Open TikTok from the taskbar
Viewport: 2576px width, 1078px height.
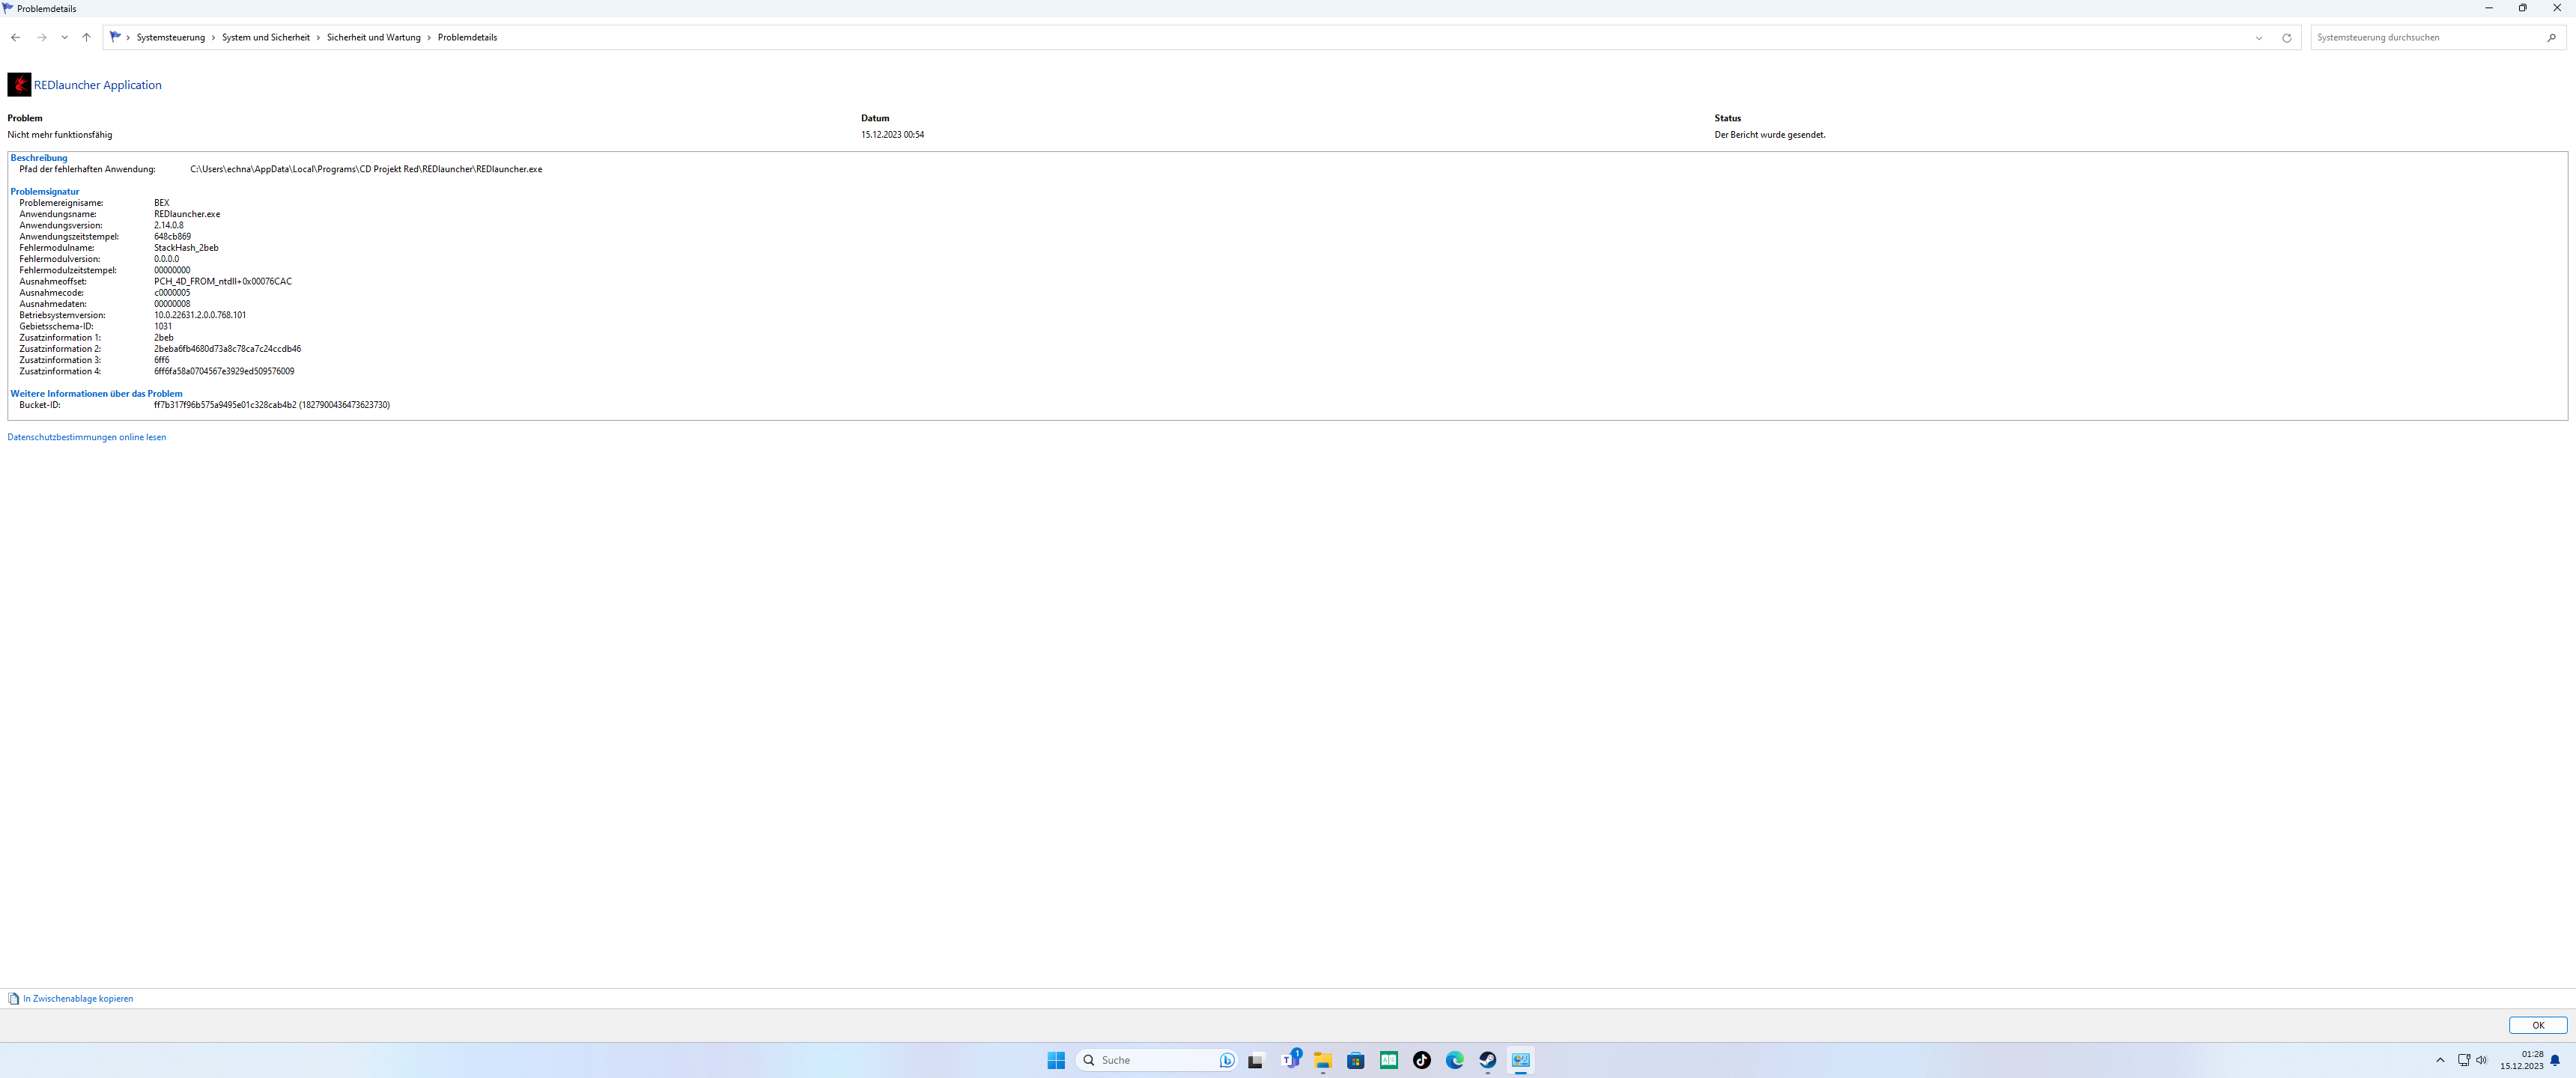click(x=1421, y=1060)
